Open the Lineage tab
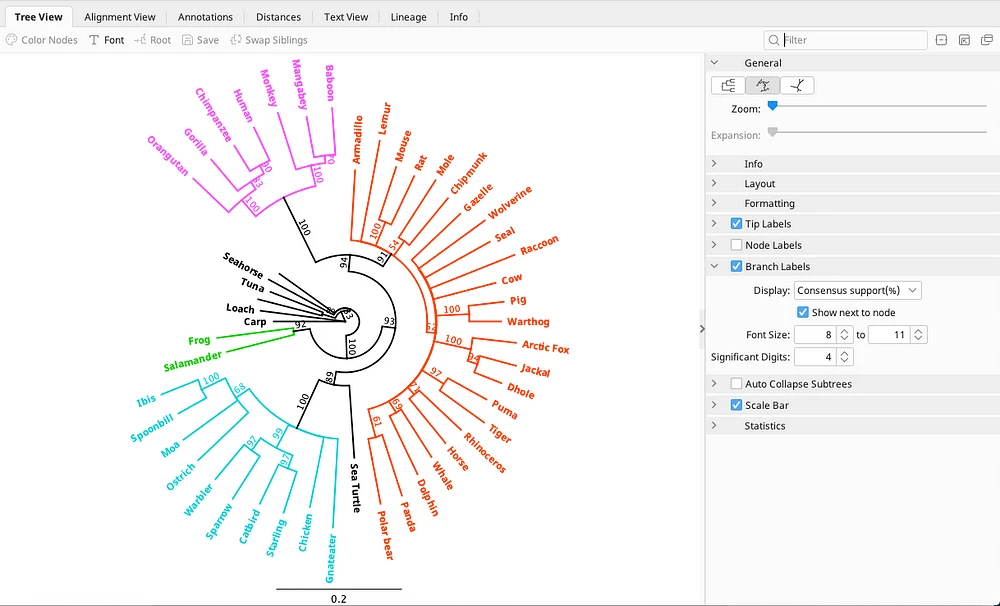Screen dimensions: 1000x606 click(x=408, y=17)
